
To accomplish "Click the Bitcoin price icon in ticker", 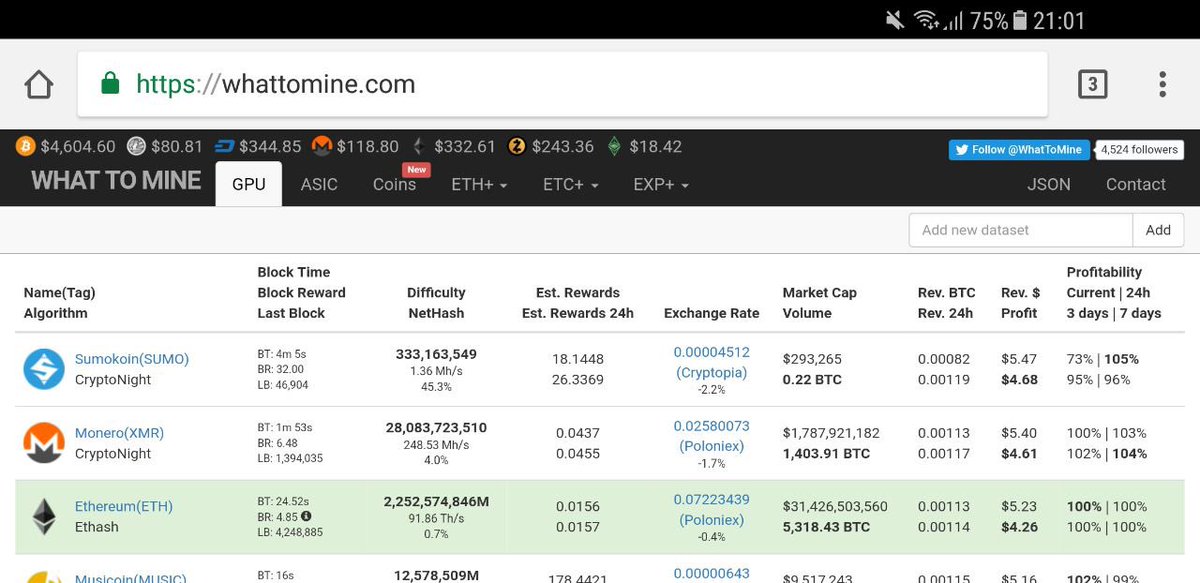I will click(x=24, y=147).
